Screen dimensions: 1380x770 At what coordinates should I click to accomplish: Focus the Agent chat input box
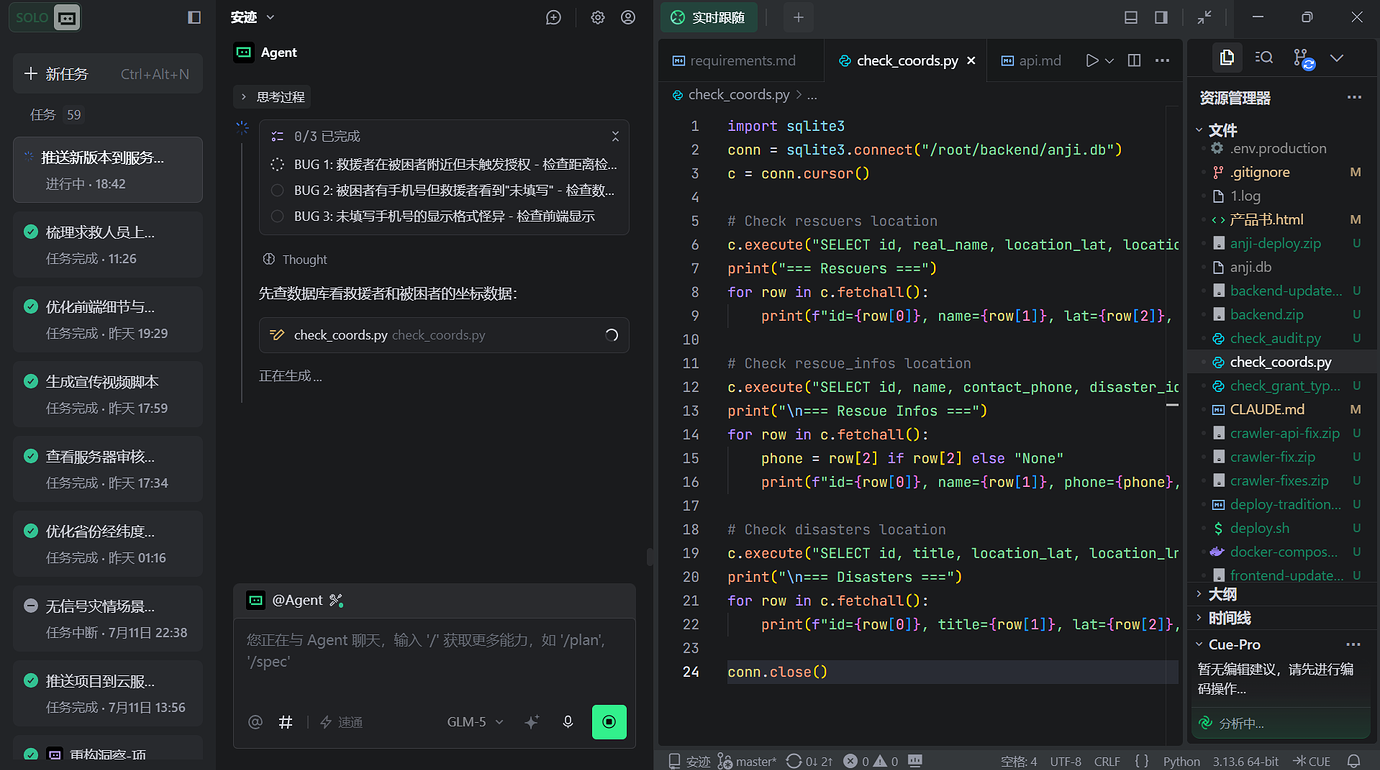coord(435,650)
